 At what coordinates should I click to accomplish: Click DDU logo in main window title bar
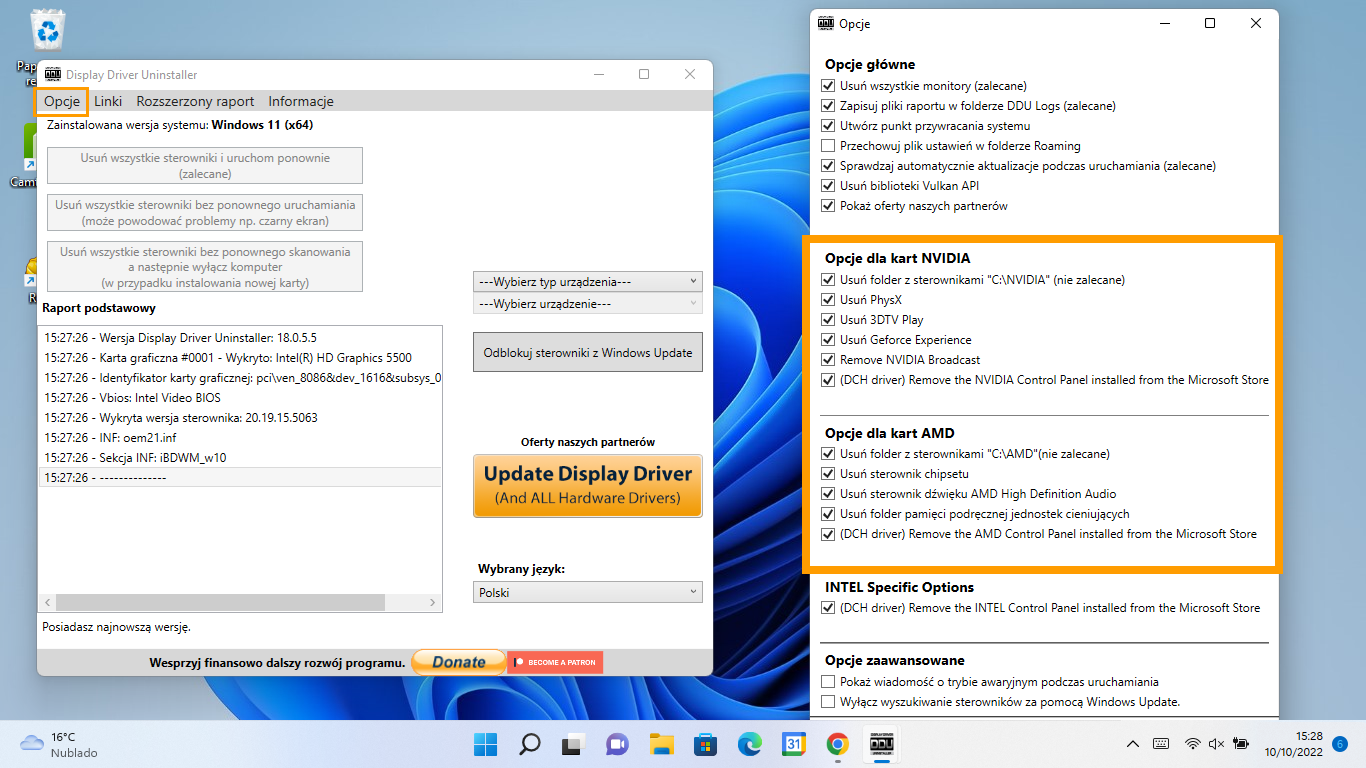(x=53, y=75)
